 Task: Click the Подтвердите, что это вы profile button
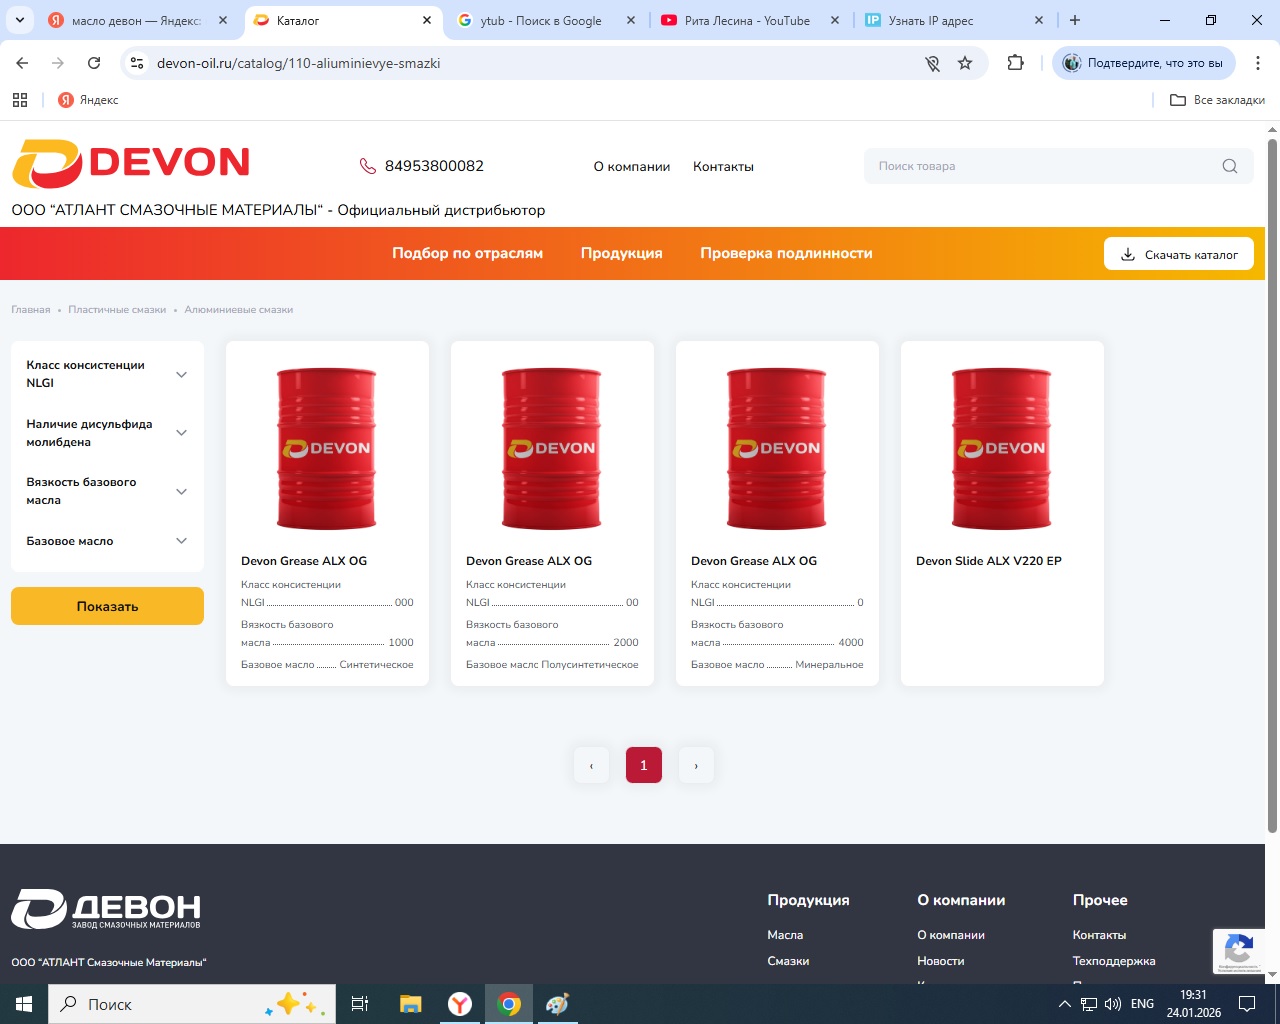tap(1144, 63)
